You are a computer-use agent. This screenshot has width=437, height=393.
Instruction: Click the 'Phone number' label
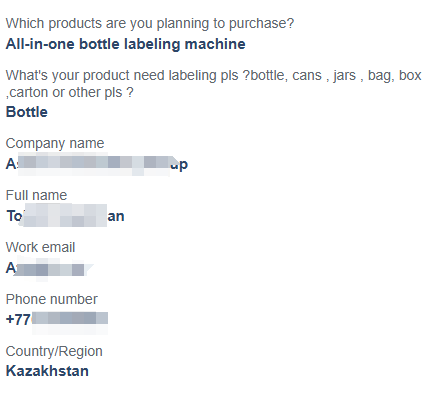click(x=52, y=299)
